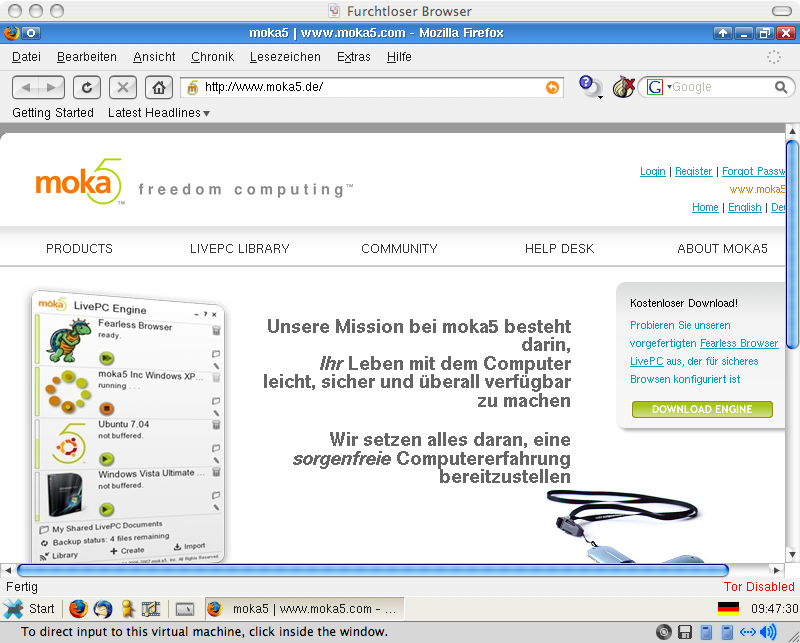Launch Firefox from the taskbar quick launcher
The height and width of the screenshot is (643, 800).
coord(78,608)
